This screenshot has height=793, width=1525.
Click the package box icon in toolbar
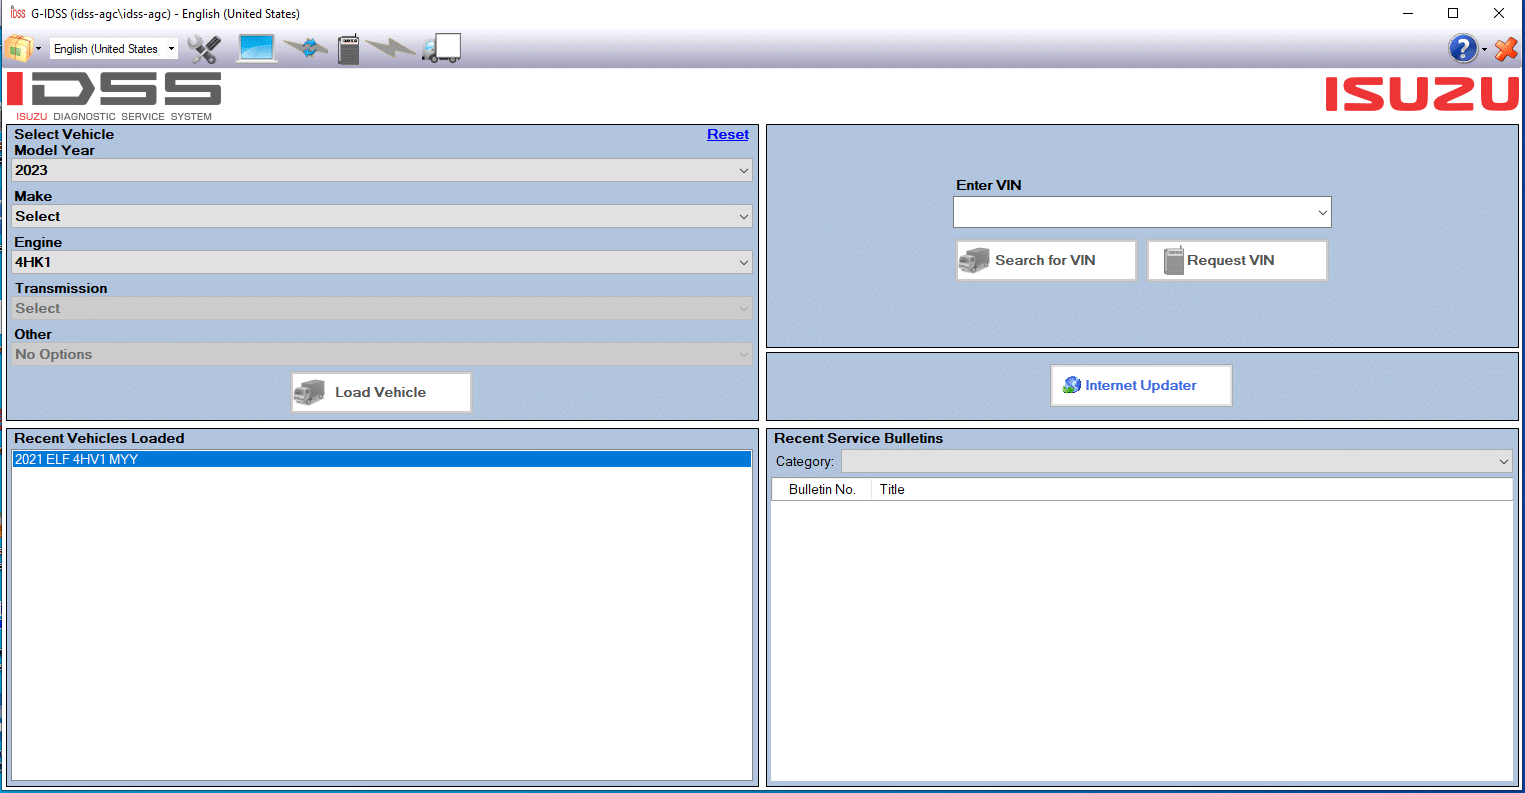[x=18, y=48]
